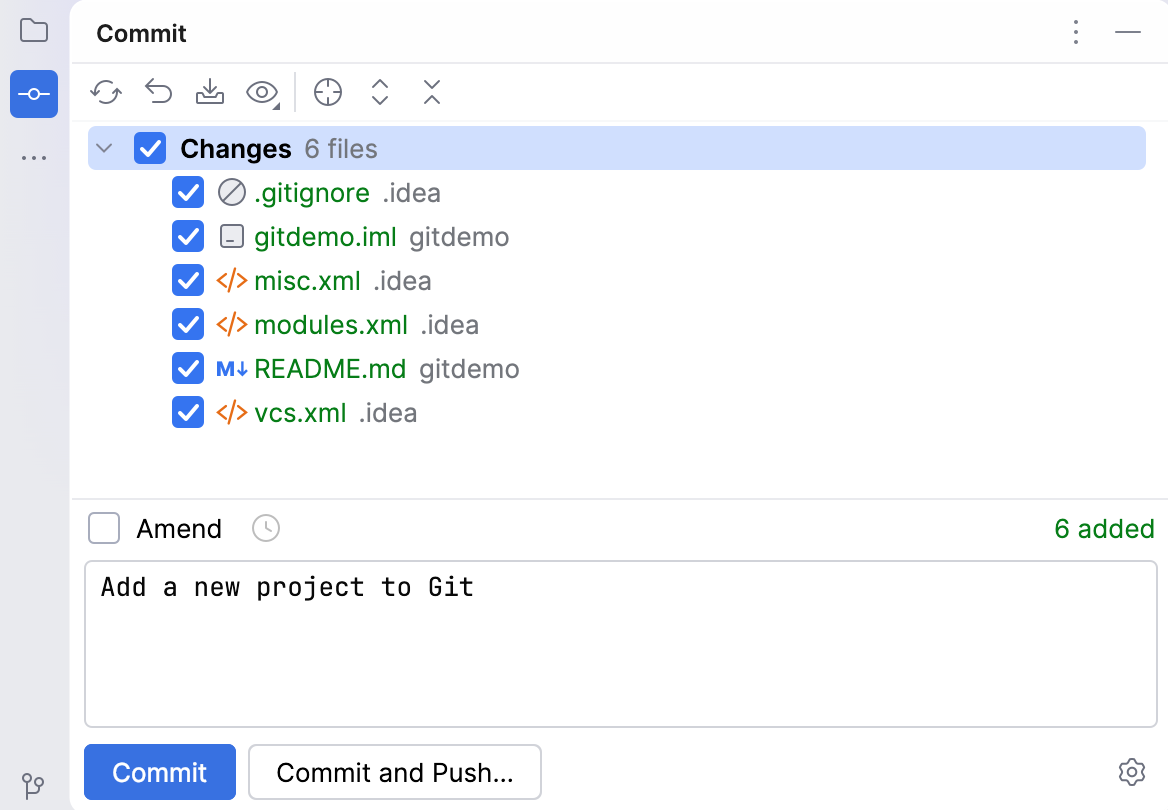Image resolution: width=1168 pixels, height=810 pixels.
Task: Open commit options with the gear icon
Action: click(1132, 772)
